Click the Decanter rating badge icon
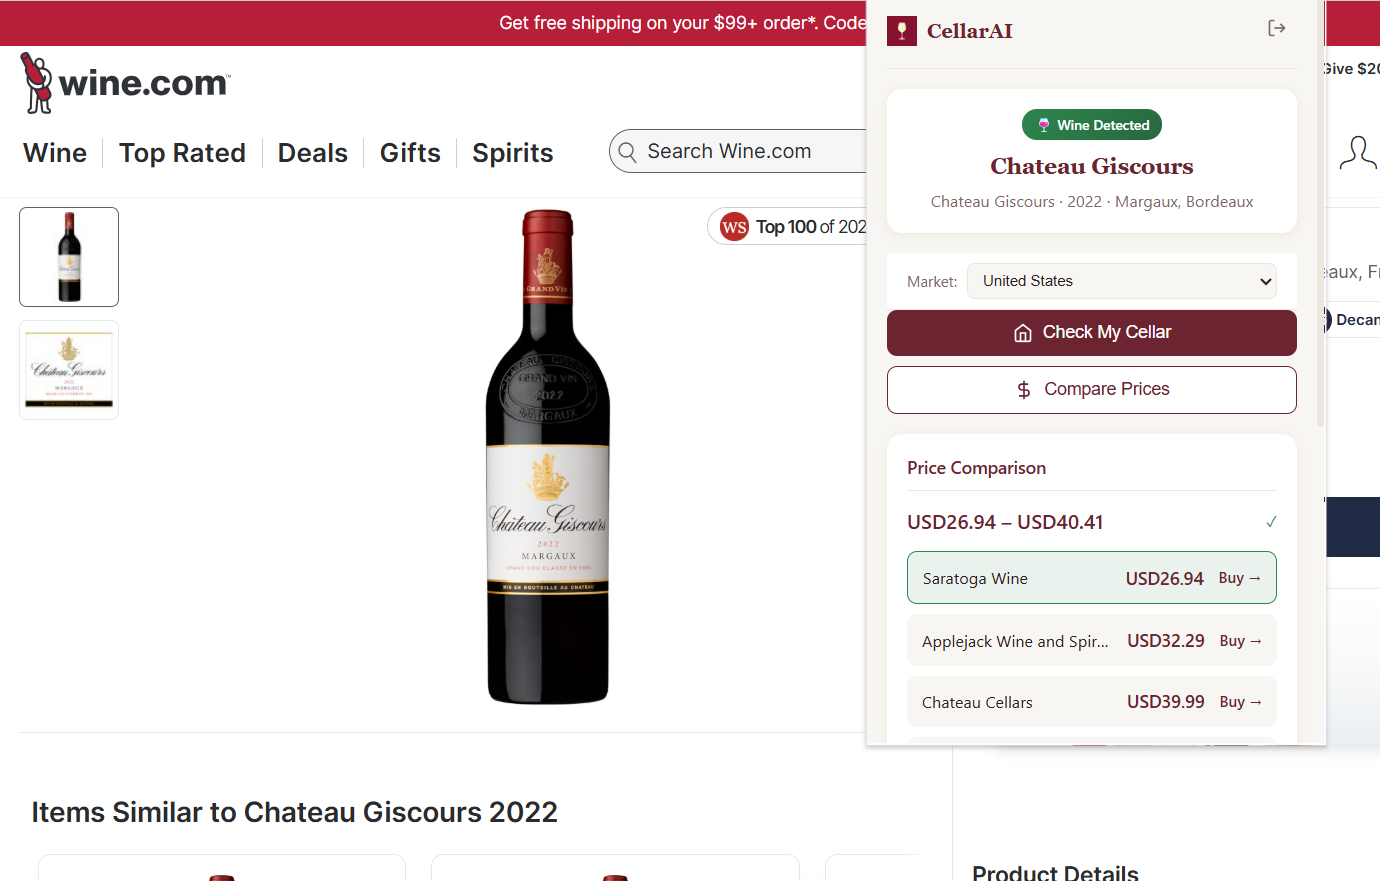This screenshot has height=881, width=1380. point(1326,320)
